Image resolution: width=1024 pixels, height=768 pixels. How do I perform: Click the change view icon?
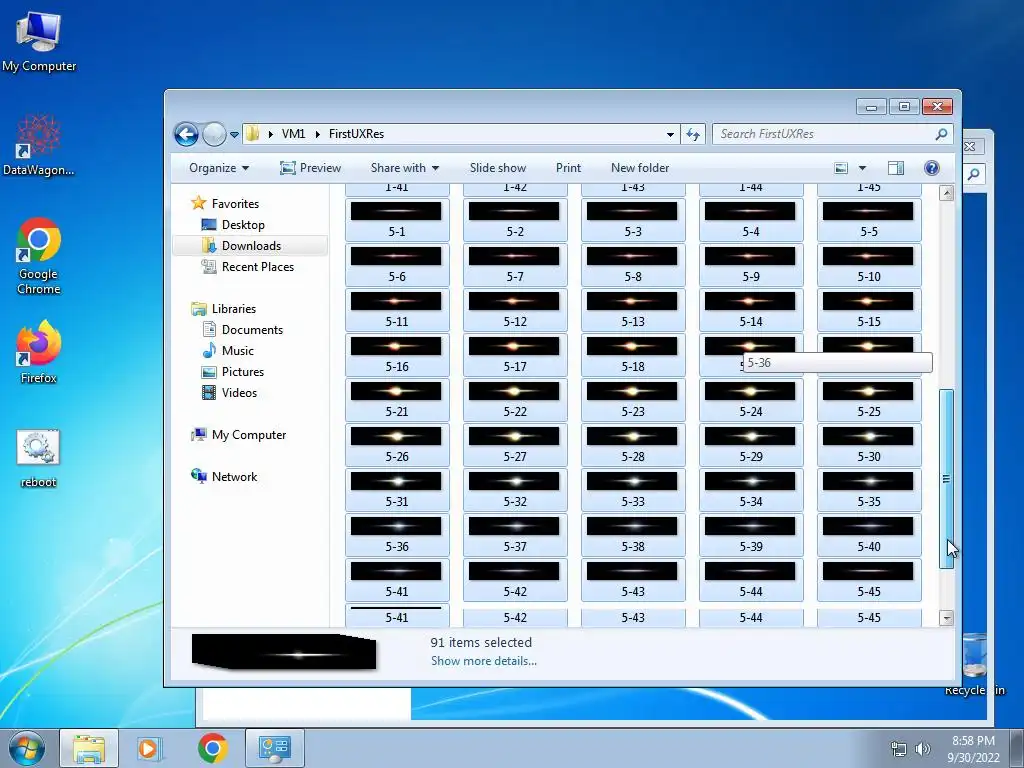(x=841, y=168)
